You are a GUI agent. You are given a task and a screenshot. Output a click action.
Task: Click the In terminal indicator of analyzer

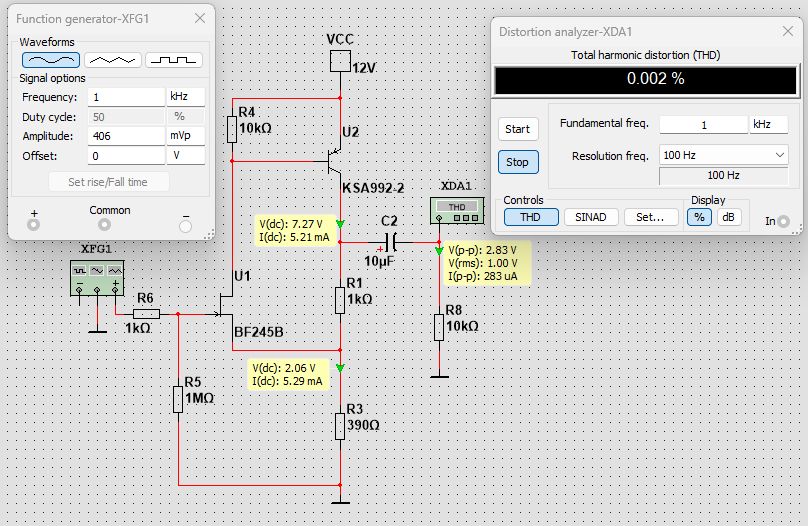click(783, 222)
